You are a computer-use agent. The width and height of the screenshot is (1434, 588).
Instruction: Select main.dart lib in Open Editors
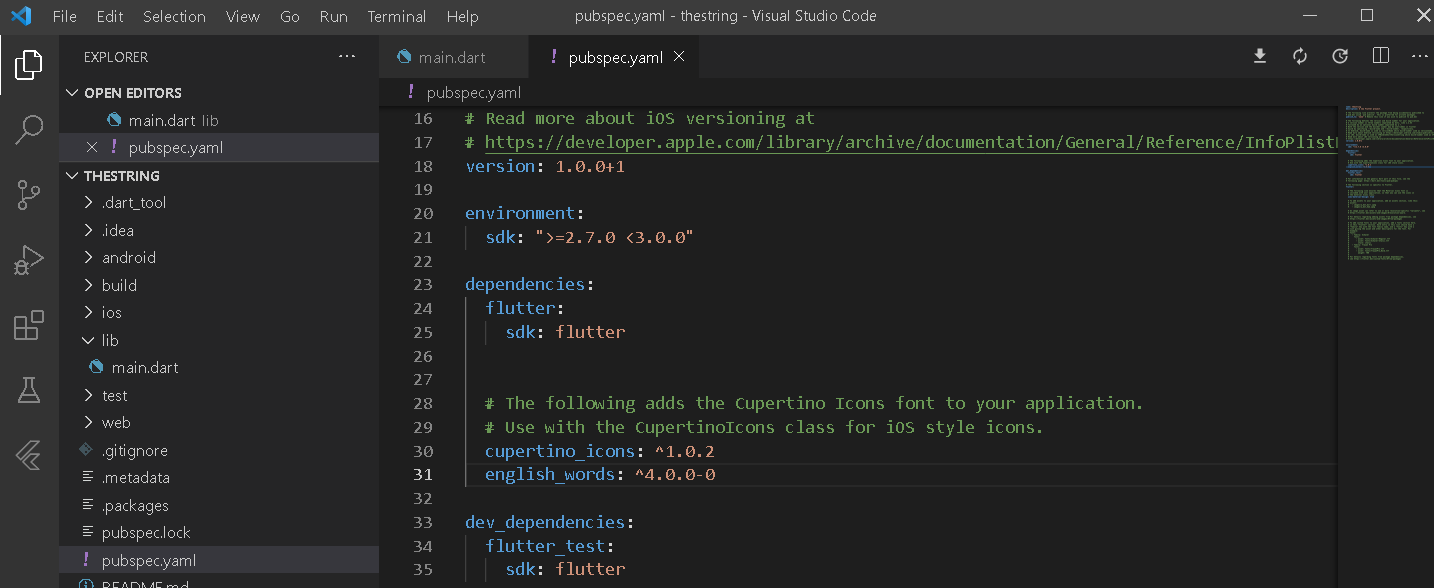pos(219,120)
